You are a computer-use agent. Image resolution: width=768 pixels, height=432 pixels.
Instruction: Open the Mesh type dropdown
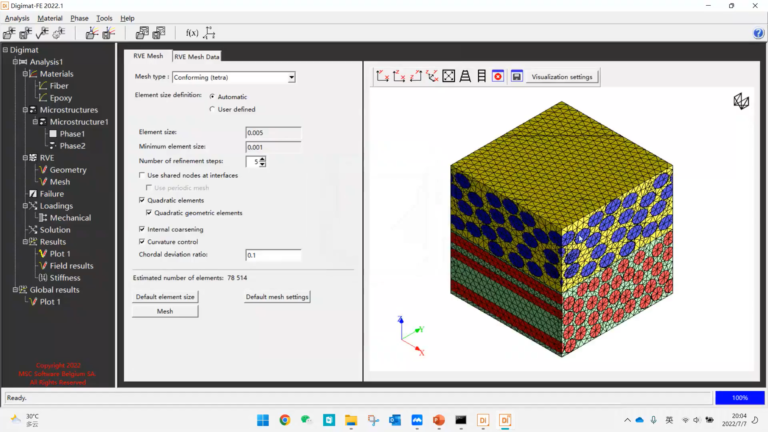pos(291,77)
